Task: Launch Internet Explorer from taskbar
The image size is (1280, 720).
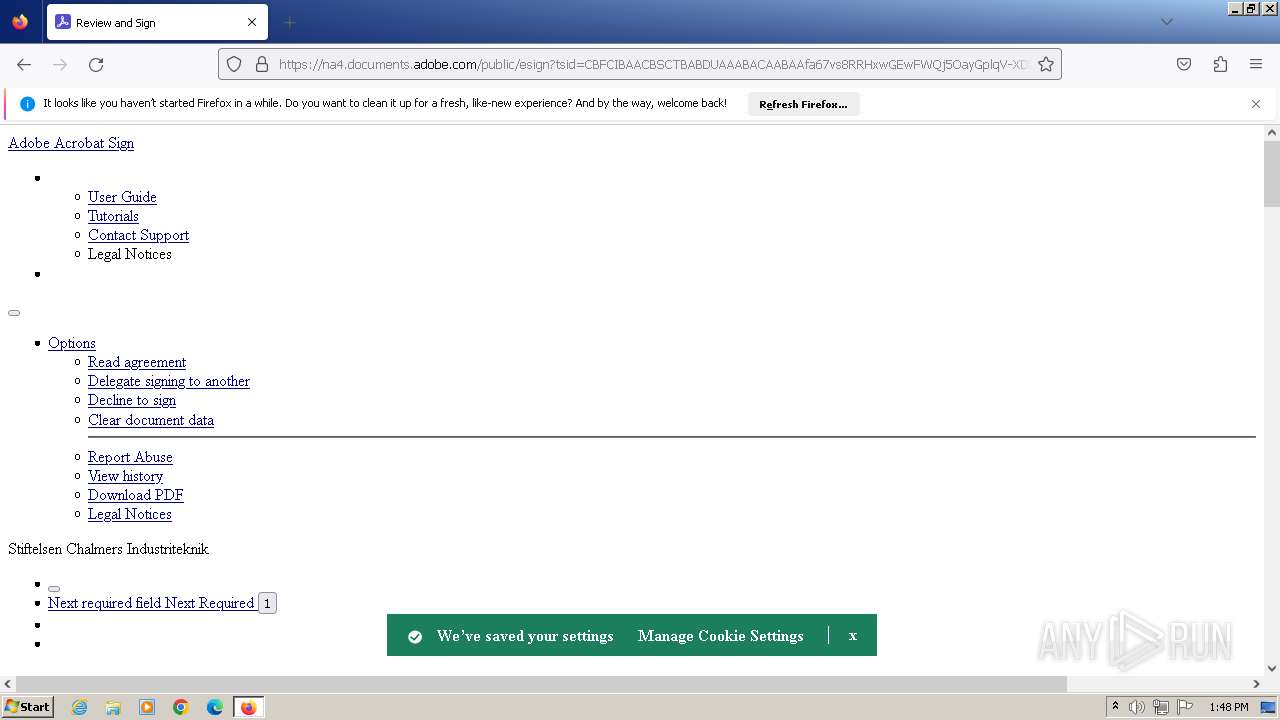Action: click(x=80, y=707)
